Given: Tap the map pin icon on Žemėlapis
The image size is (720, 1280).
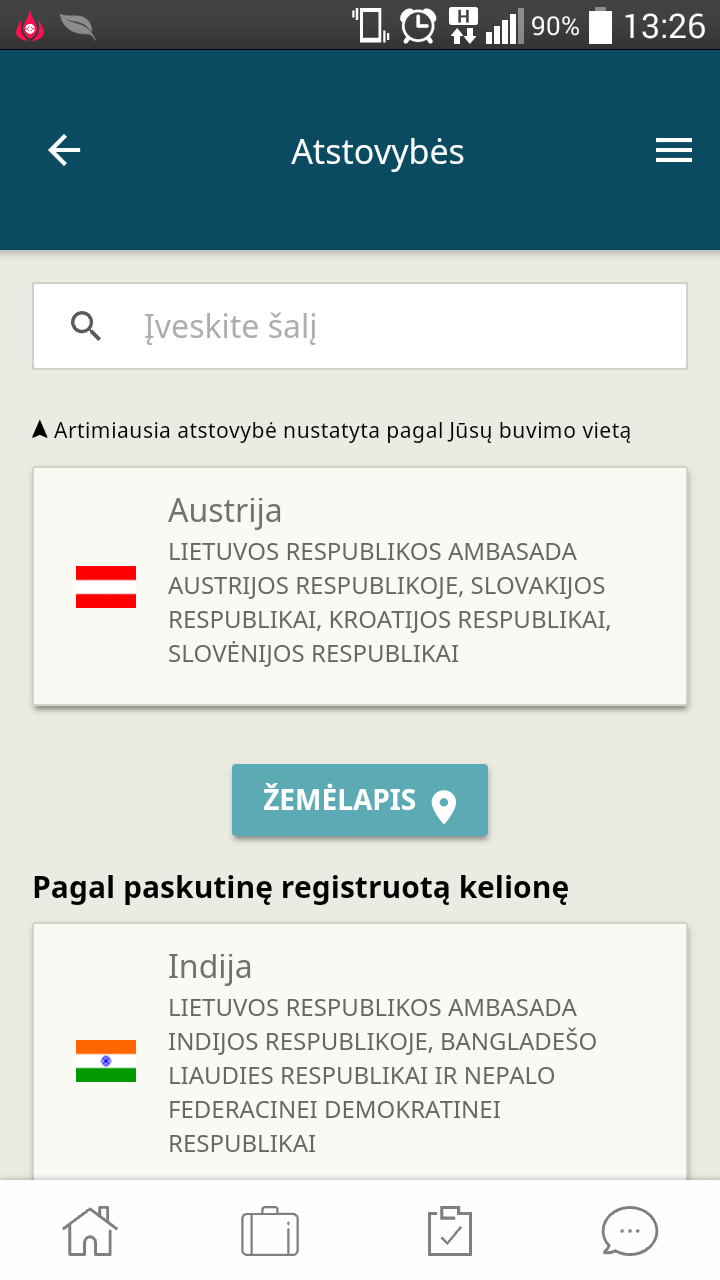Looking at the screenshot, I should pyautogui.click(x=443, y=804).
